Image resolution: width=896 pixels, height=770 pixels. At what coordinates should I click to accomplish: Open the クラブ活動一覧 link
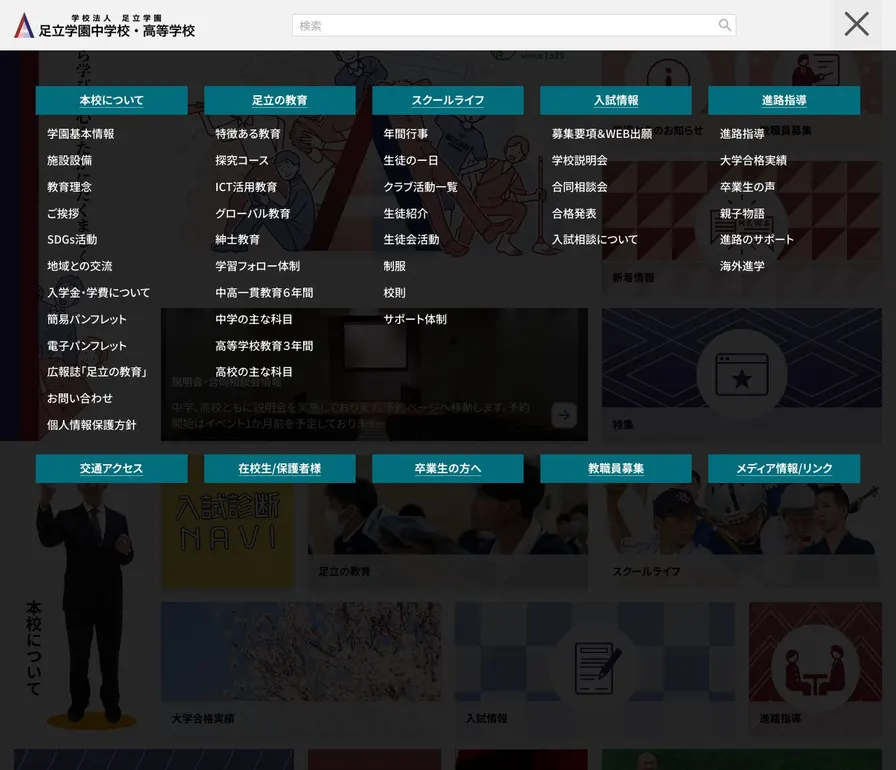tap(421, 187)
